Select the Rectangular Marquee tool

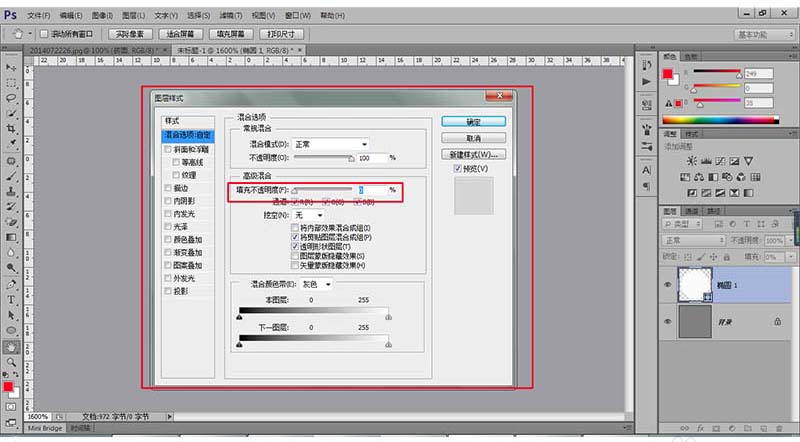(11, 83)
